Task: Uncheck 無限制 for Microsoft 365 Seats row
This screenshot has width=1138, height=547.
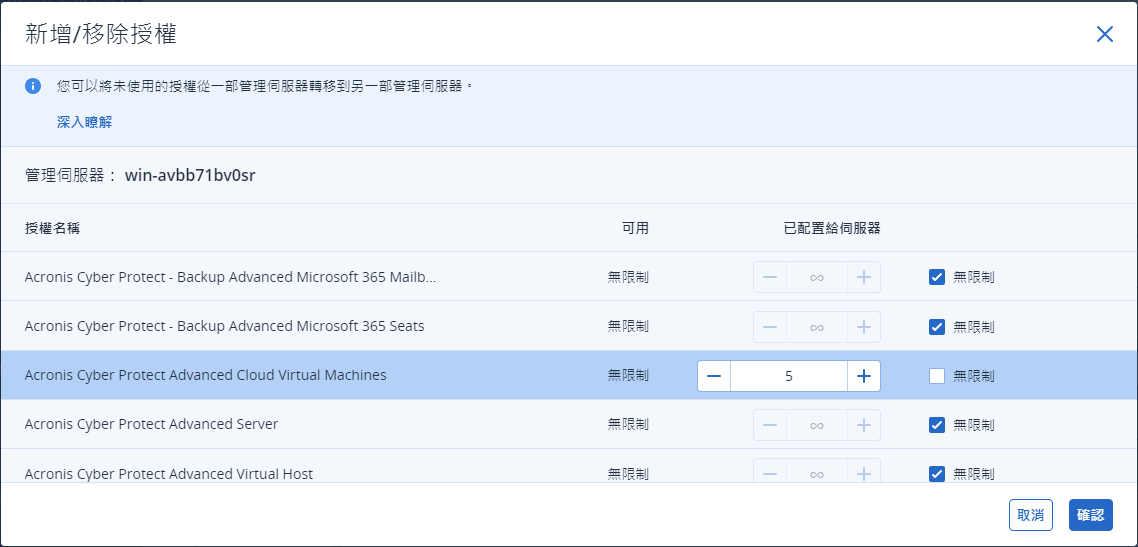Action: coord(937,326)
